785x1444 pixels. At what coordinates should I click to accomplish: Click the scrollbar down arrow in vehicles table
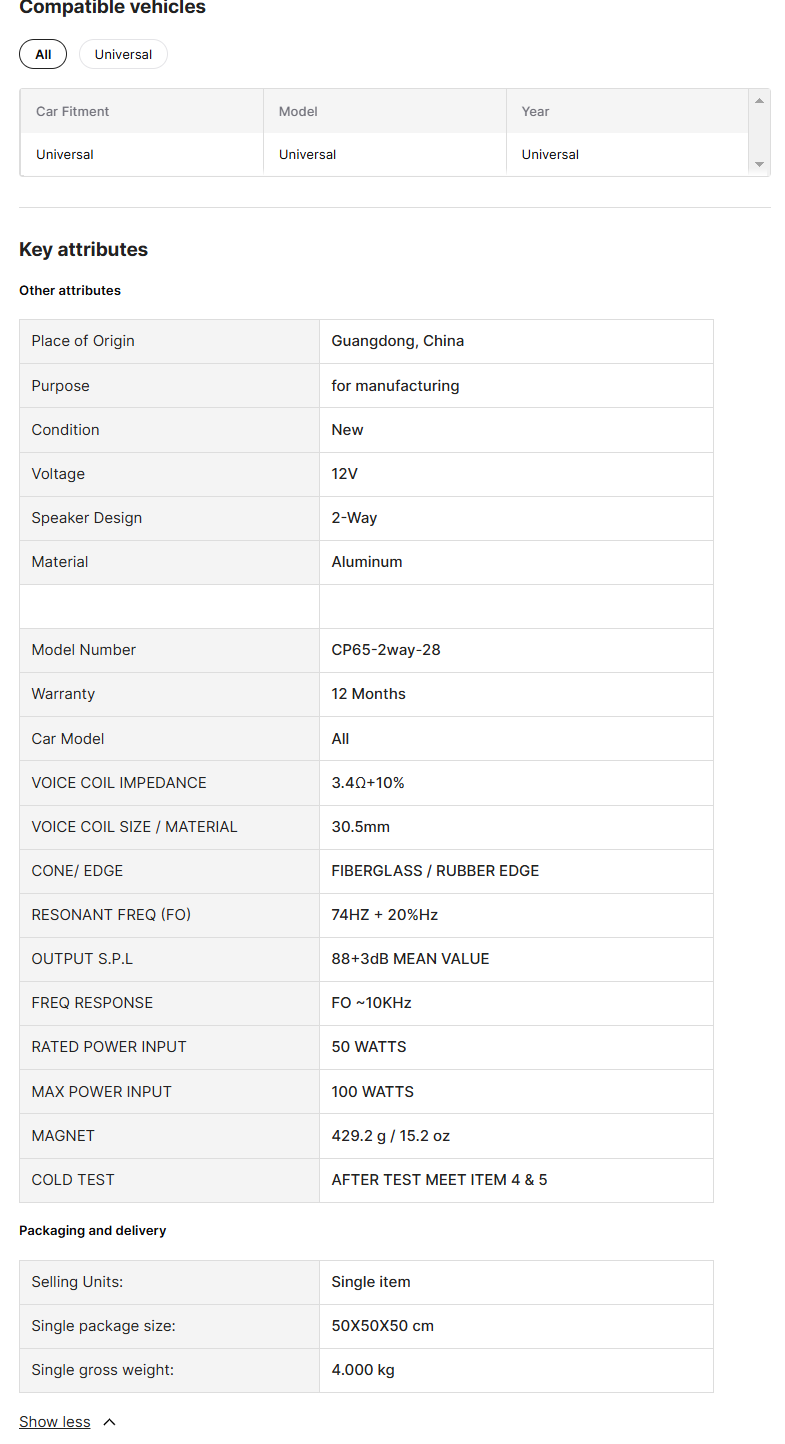click(759, 164)
